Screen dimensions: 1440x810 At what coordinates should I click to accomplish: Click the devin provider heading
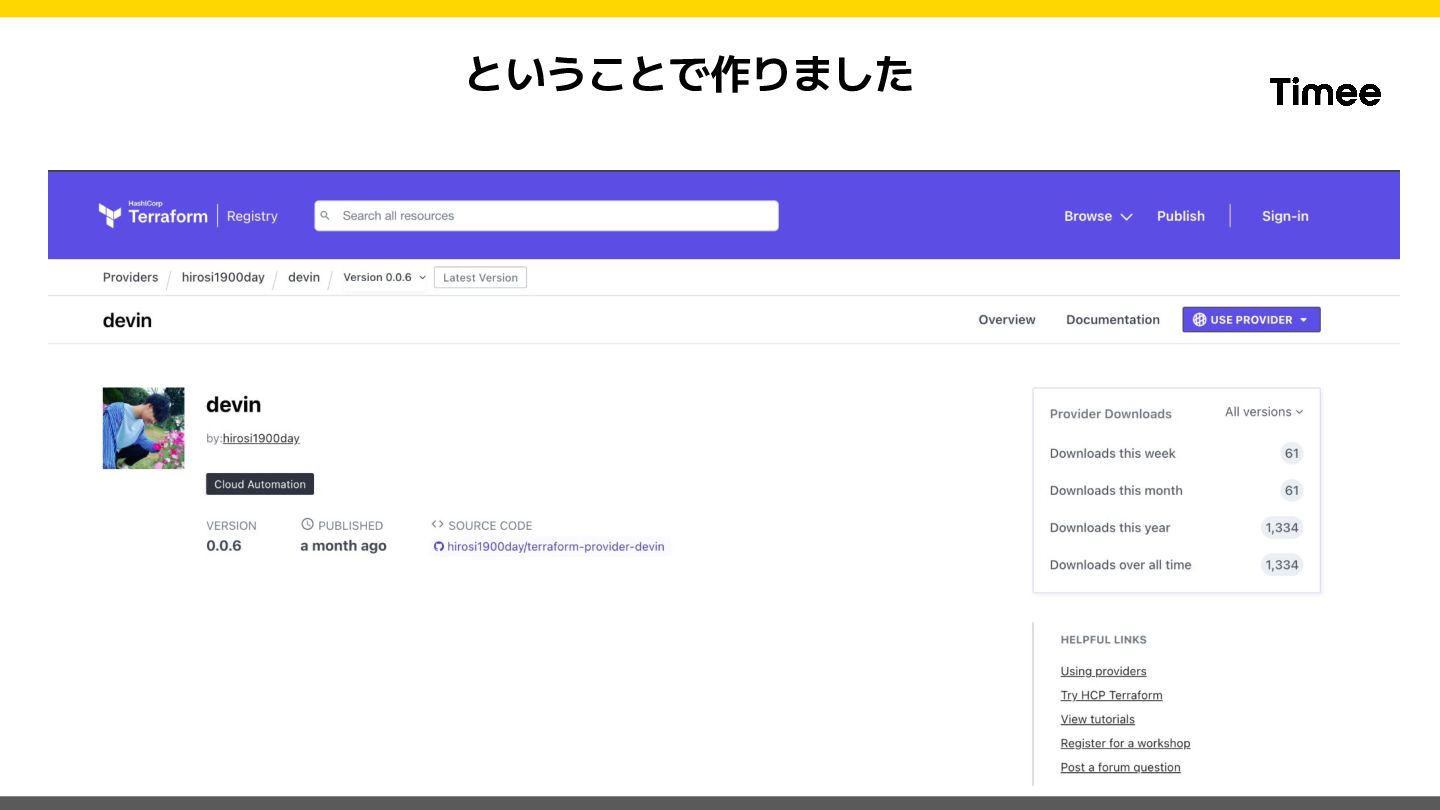(233, 405)
